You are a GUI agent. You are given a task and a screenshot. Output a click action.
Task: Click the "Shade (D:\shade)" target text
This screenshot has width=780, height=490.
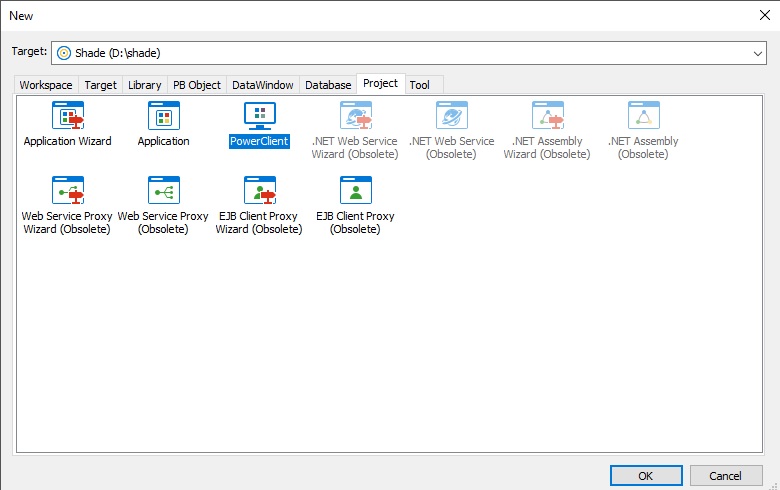118,53
